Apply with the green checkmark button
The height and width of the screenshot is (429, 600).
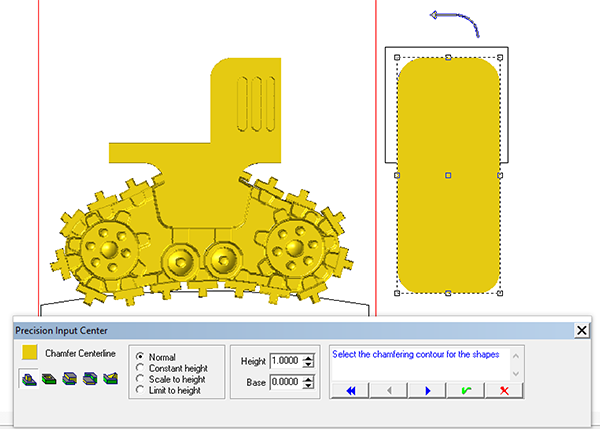(466, 390)
